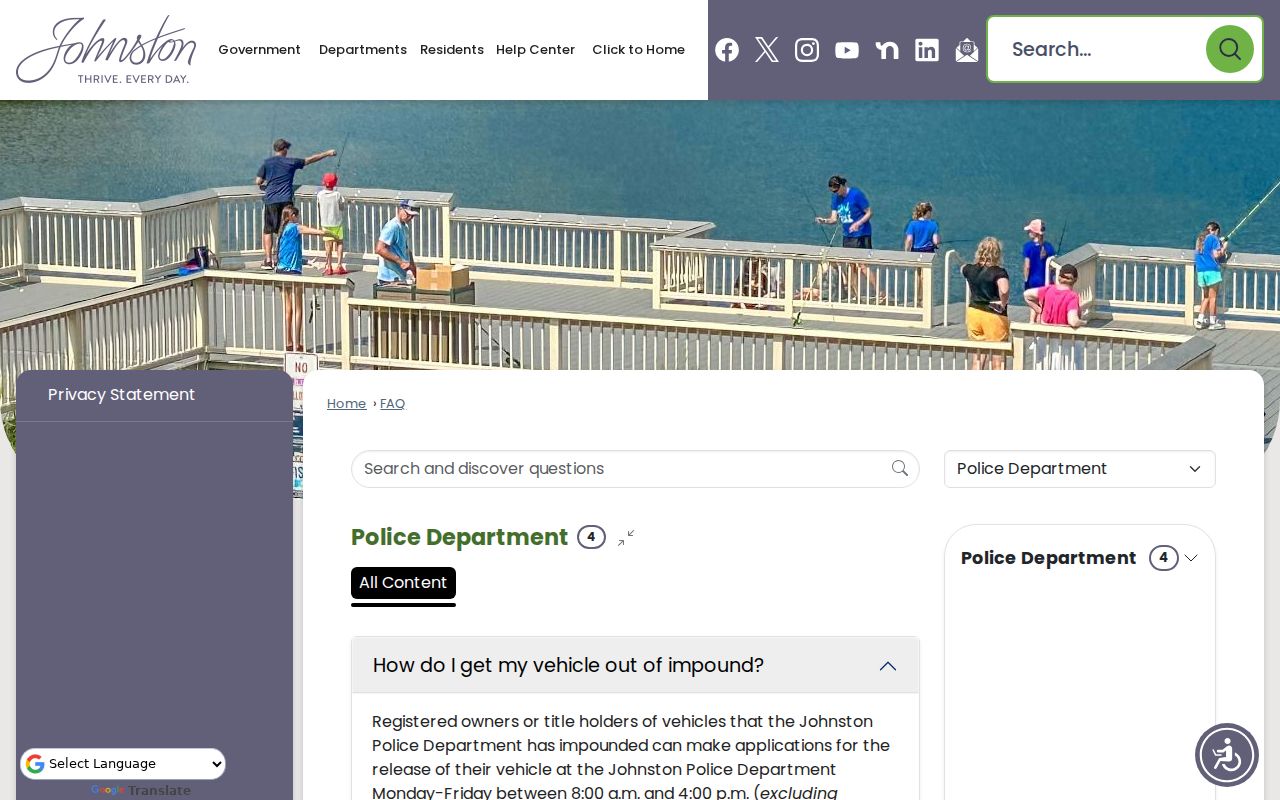The height and width of the screenshot is (800, 1280).
Task: Click the Police Department sidebar title
Action: coord(1048,558)
